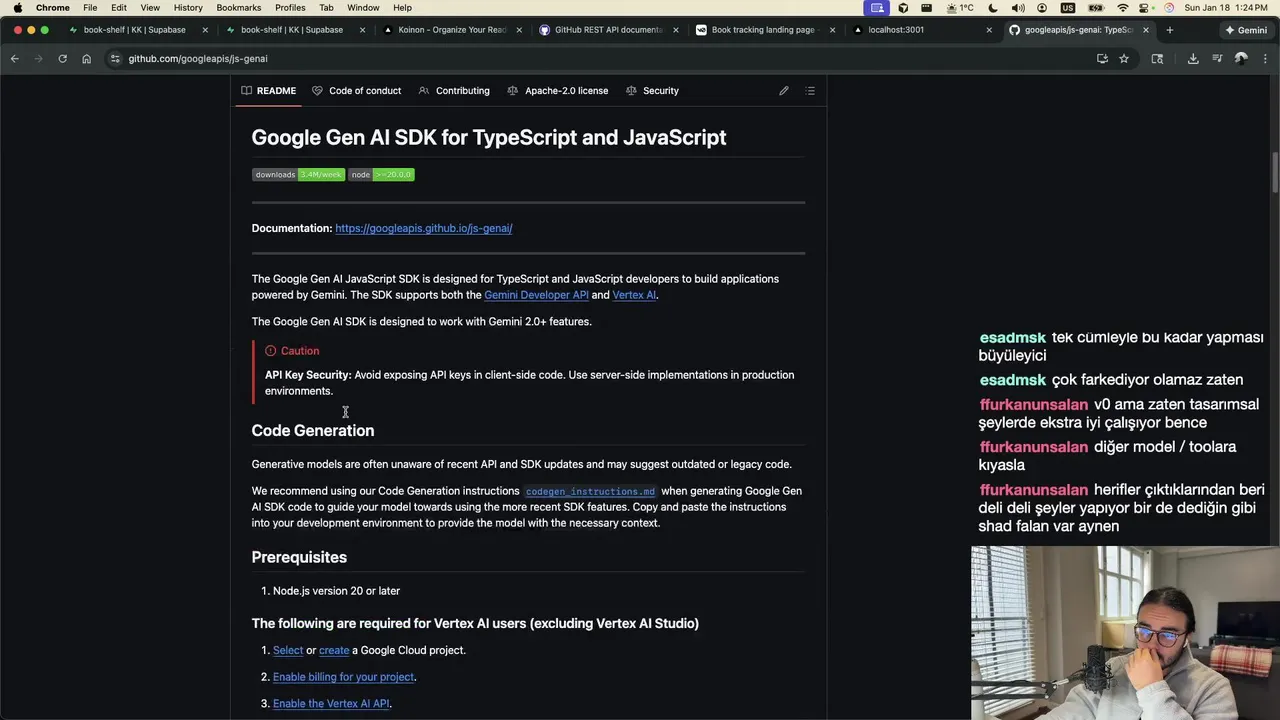The height and width of the screenshot is (720, 1280).
Task: Open the googleapis.github.io/js-genai documentation link
Action: coord(424,228)
